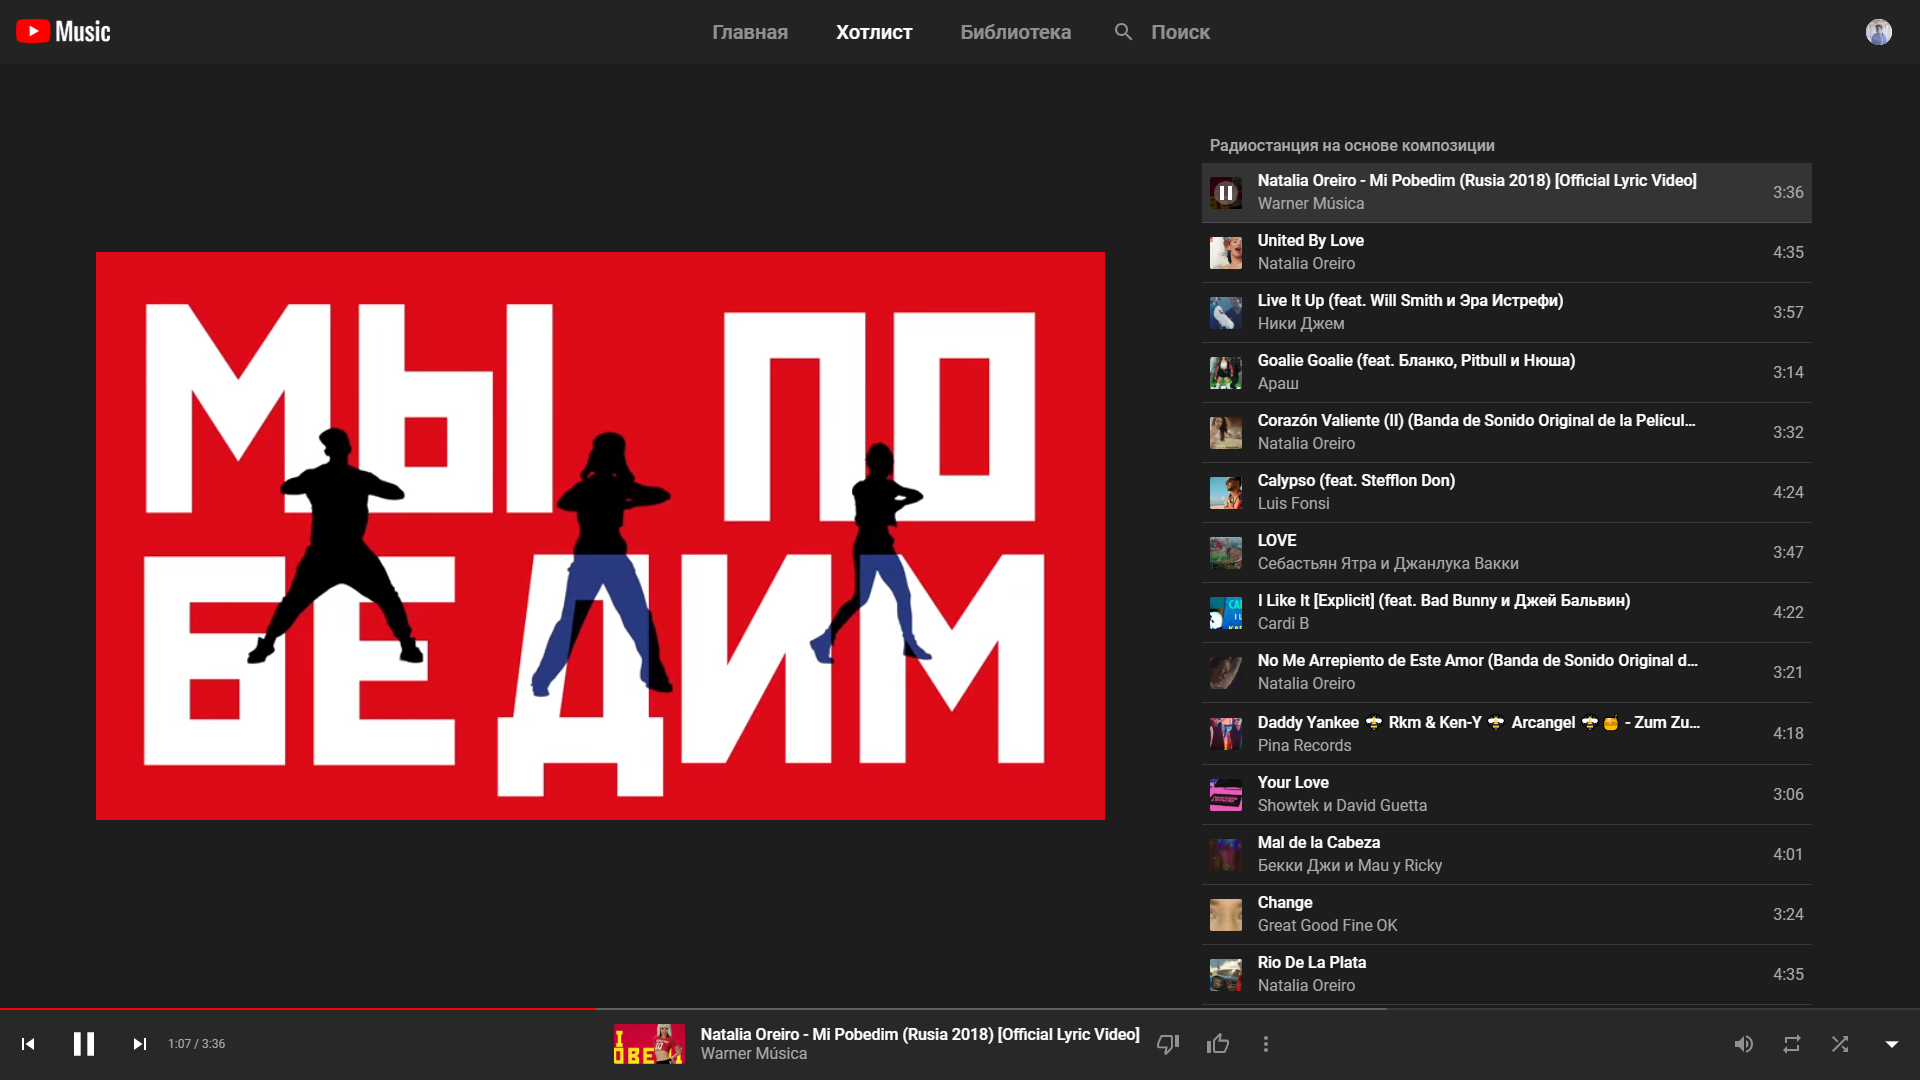The image size is (1920, 1080).
Task: Click the Cardi B artist name
Action: (x=1283, y=624)
